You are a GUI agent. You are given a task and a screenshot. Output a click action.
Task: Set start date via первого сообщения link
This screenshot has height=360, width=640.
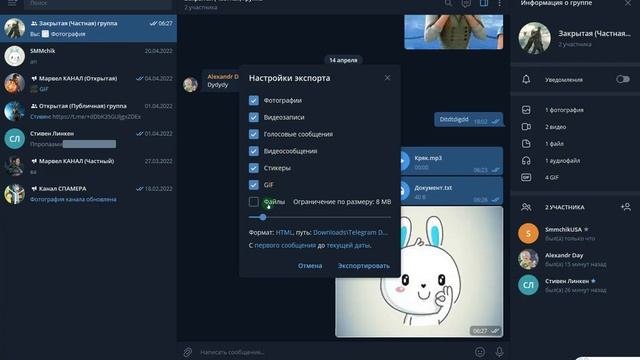tap(285, 245)
